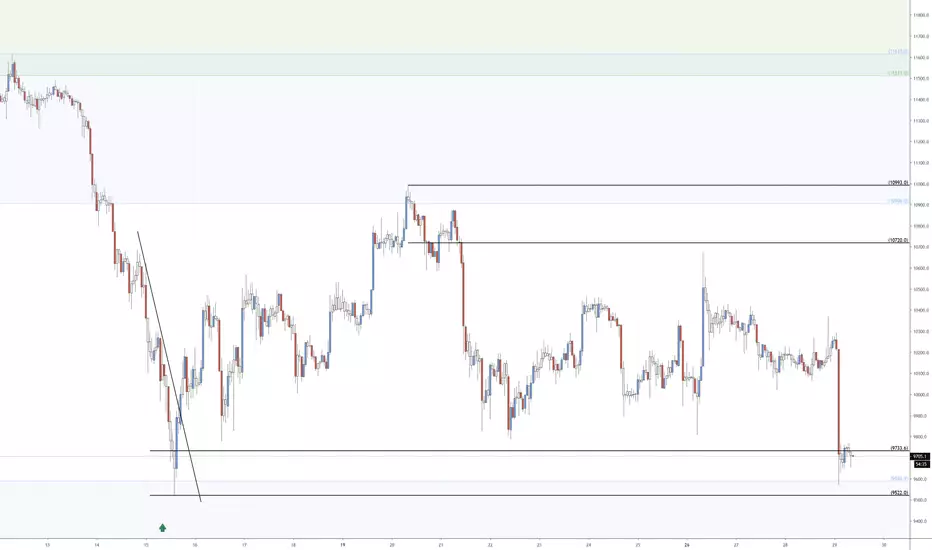Select the 9733.6 support line label

coord(899,448)
